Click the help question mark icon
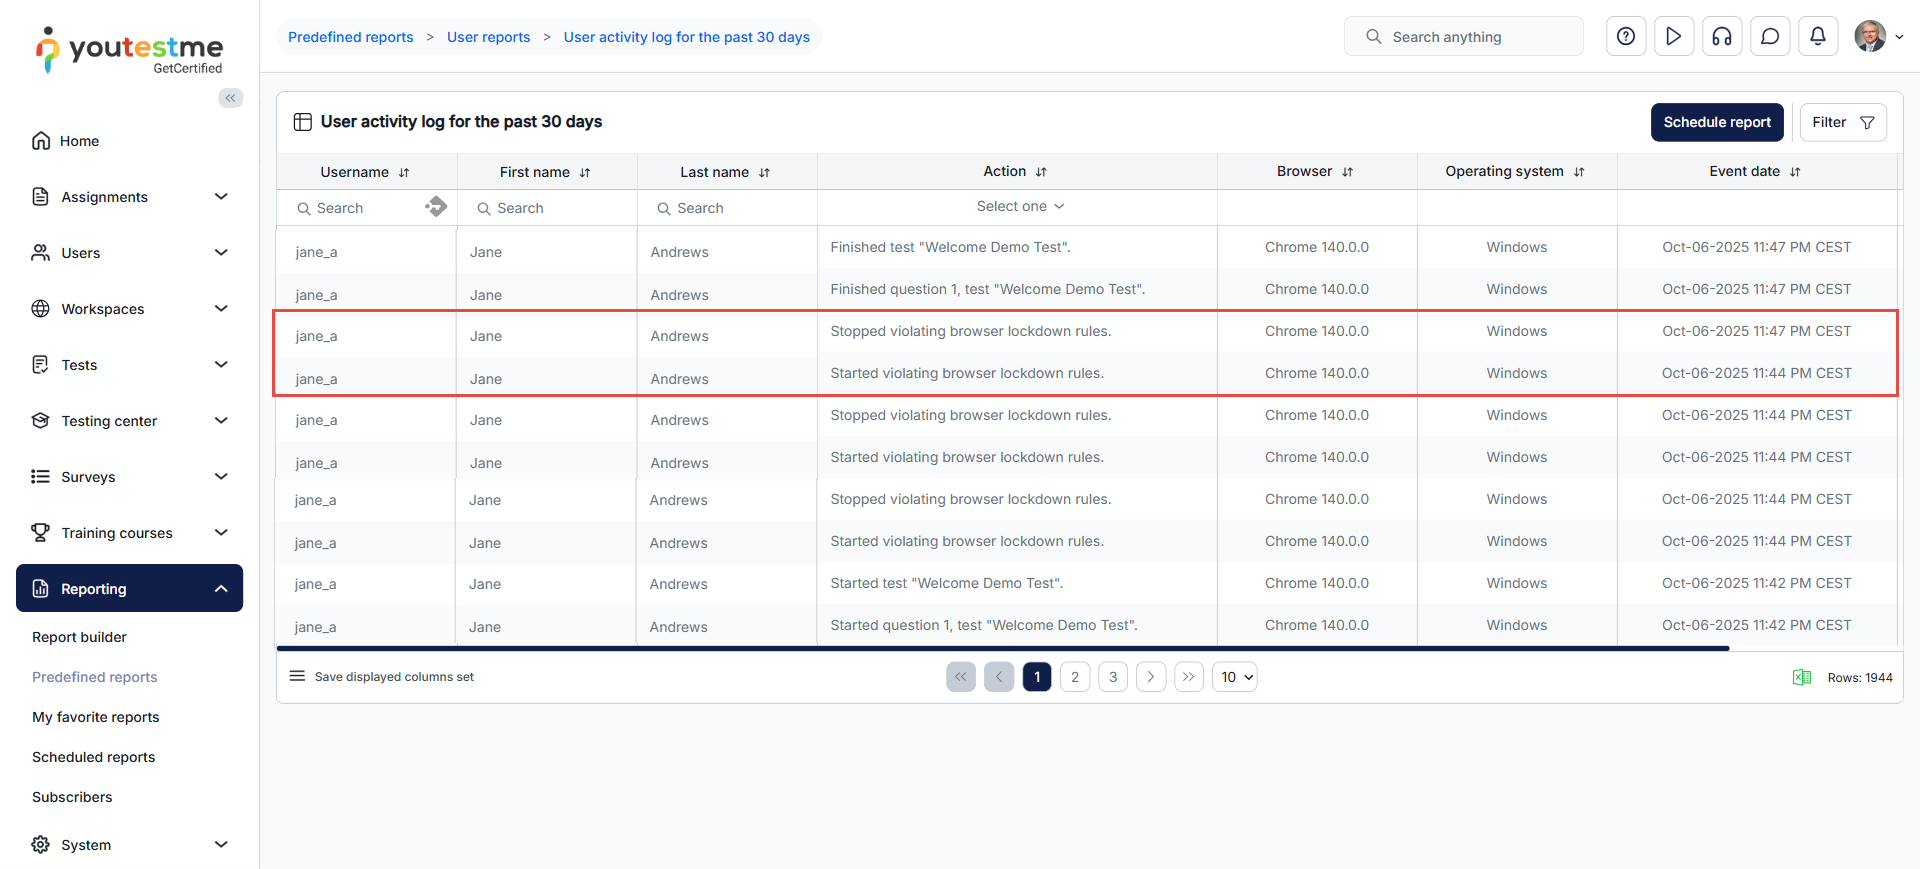Image resolution: width=1920 pixels, height=869 pixels. coord(1626,37)
